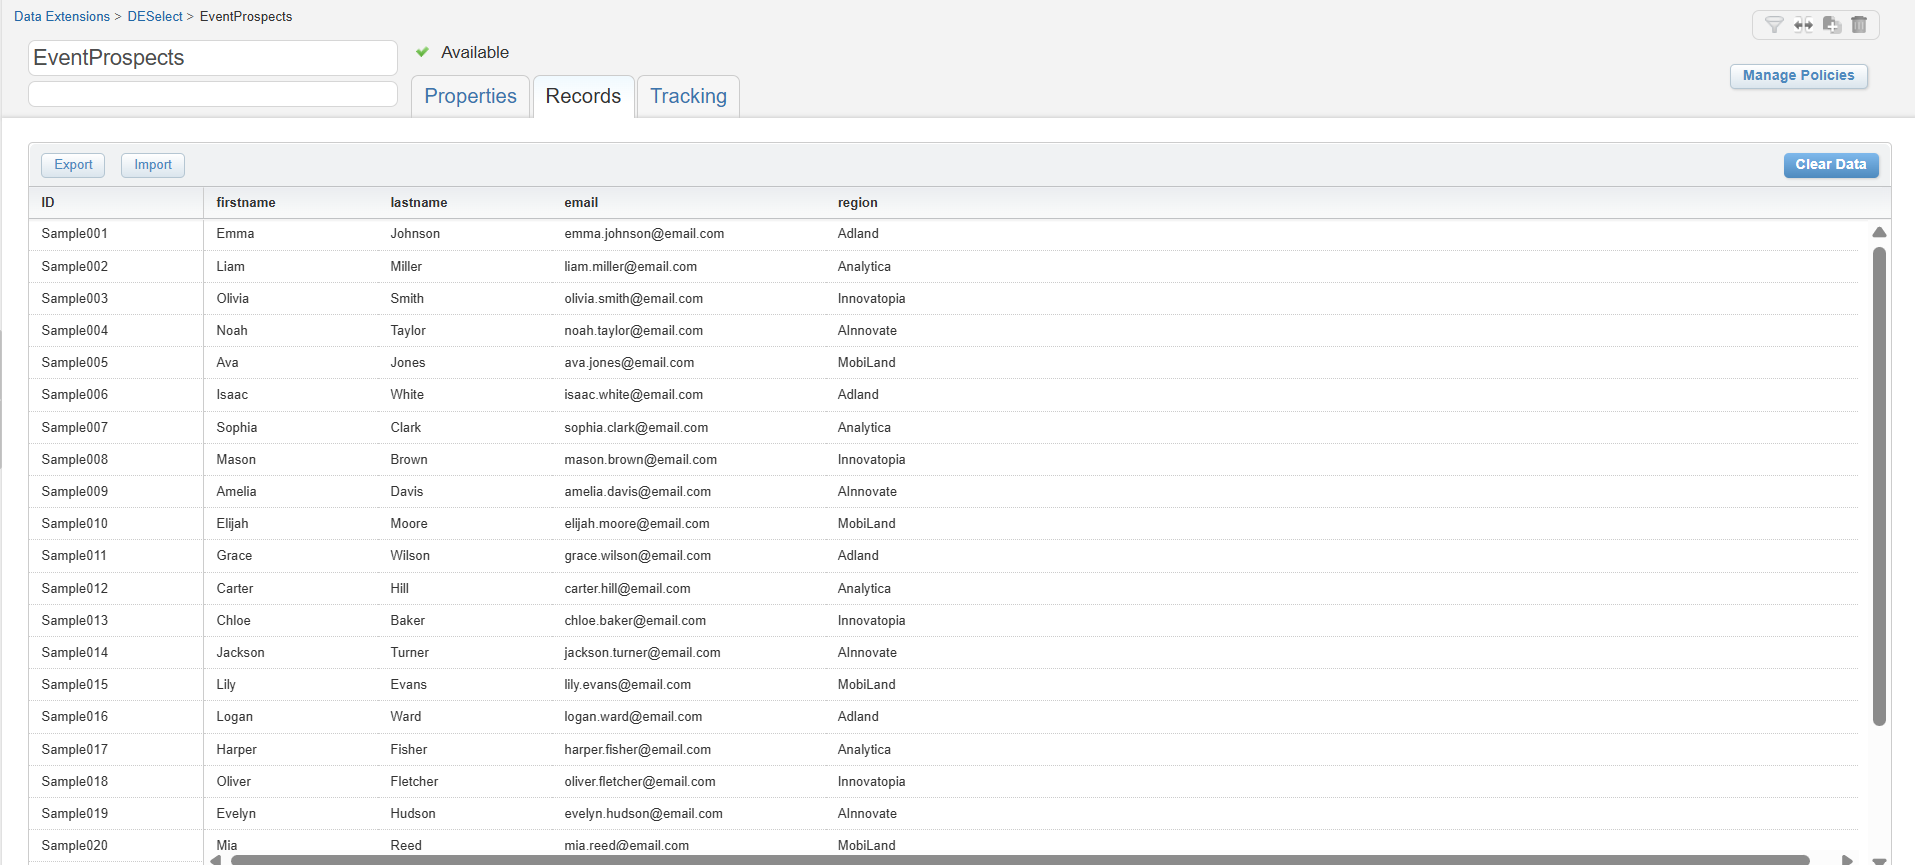The image size is (1915, 865).
Task: Open Manage Policies
Action: (x=1798, y=76)
